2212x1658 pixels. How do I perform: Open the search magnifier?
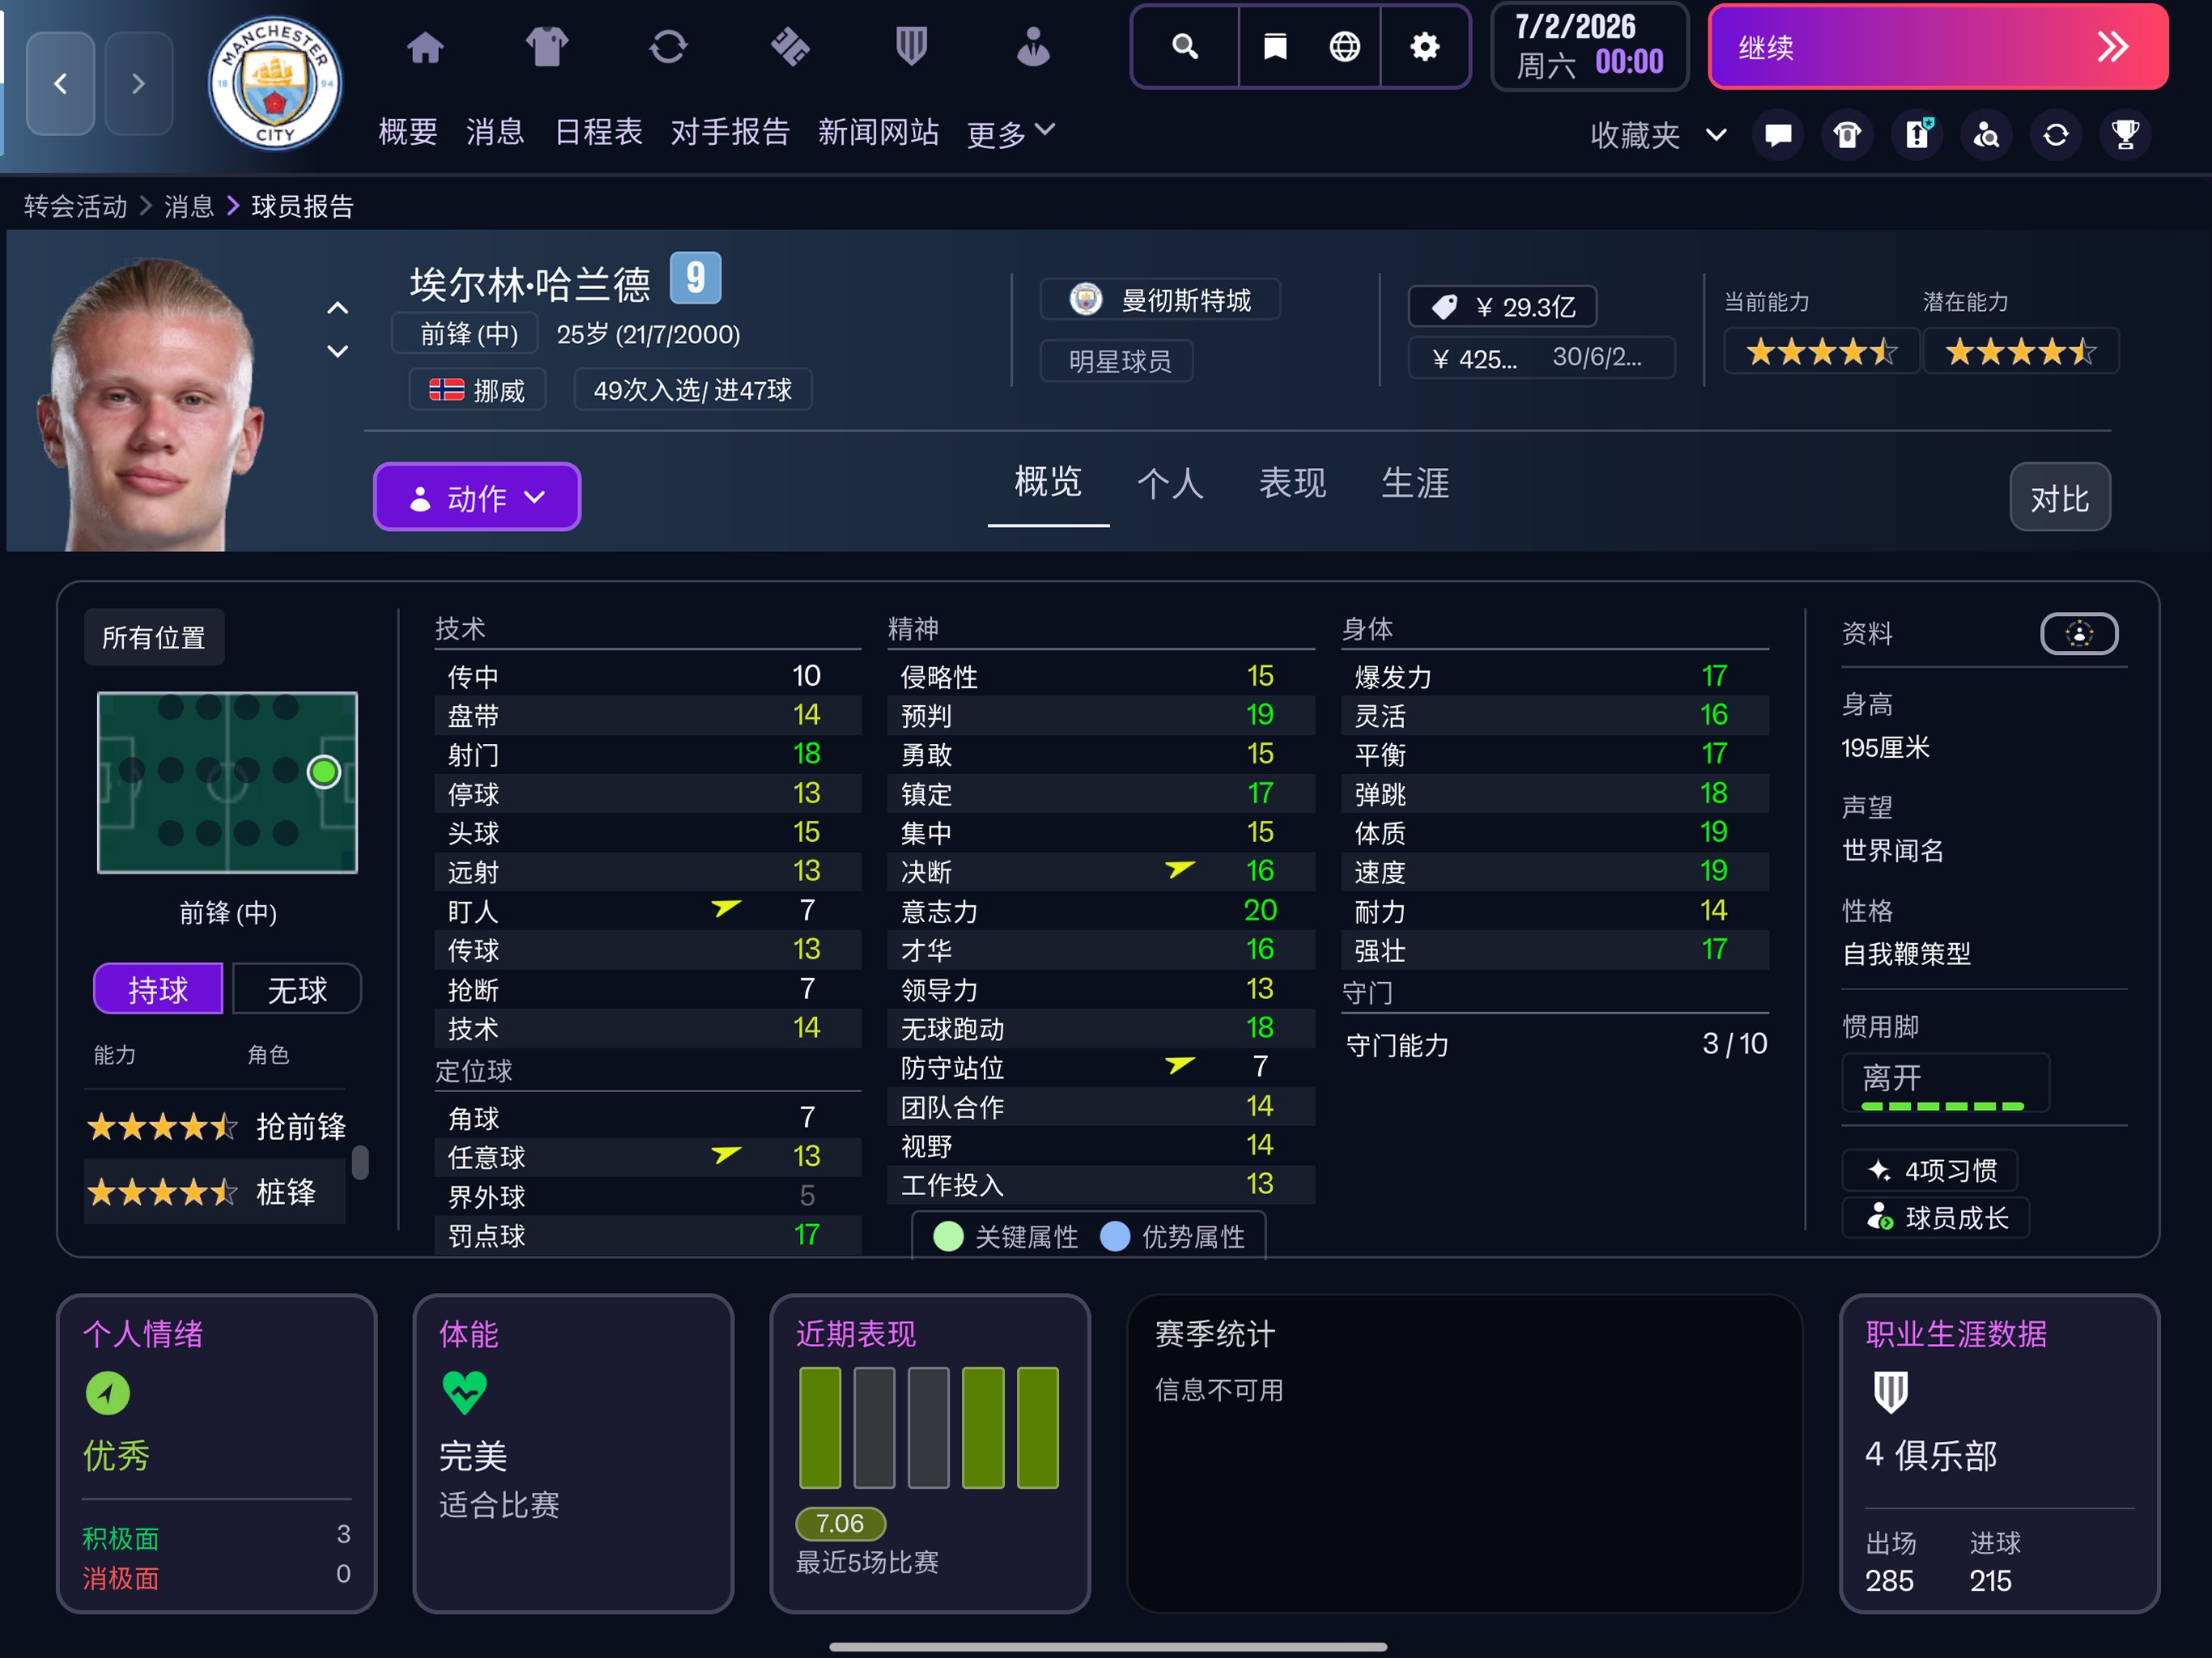tap(1185, 46)
